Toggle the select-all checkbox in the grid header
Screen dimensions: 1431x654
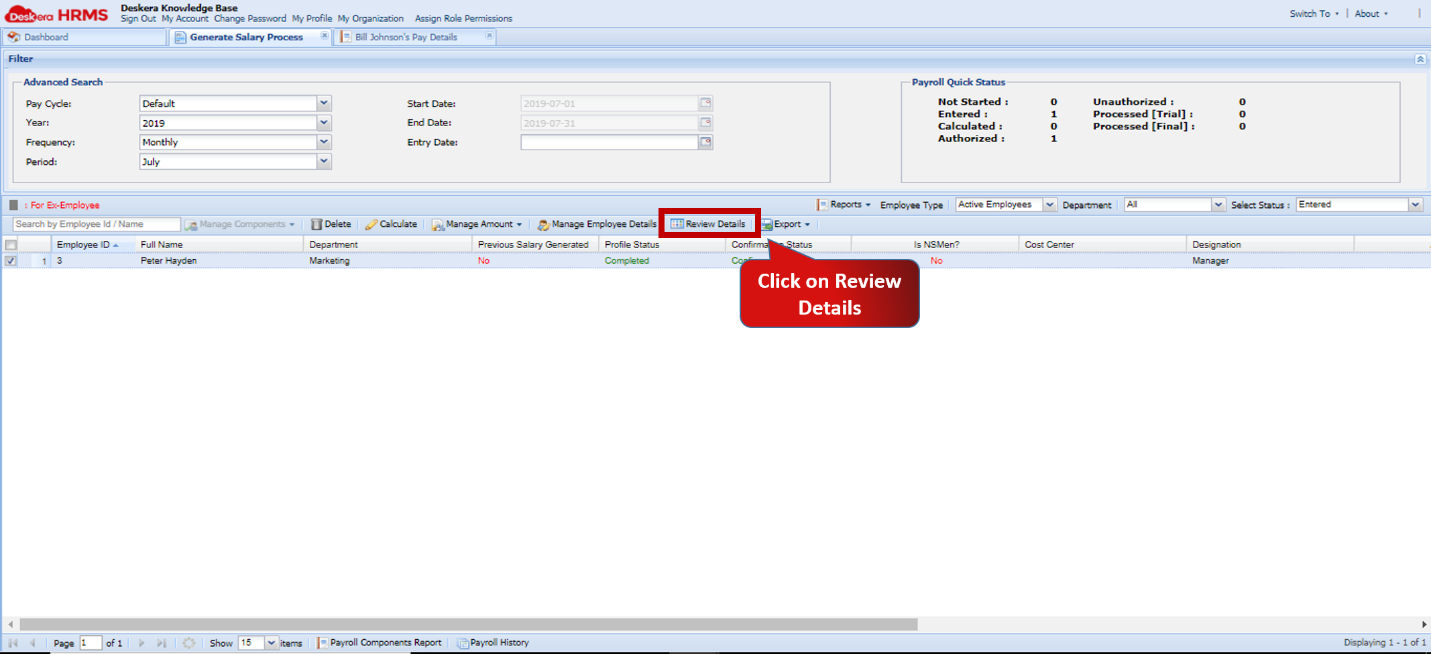pyautogui.click(x=9, y=244)
